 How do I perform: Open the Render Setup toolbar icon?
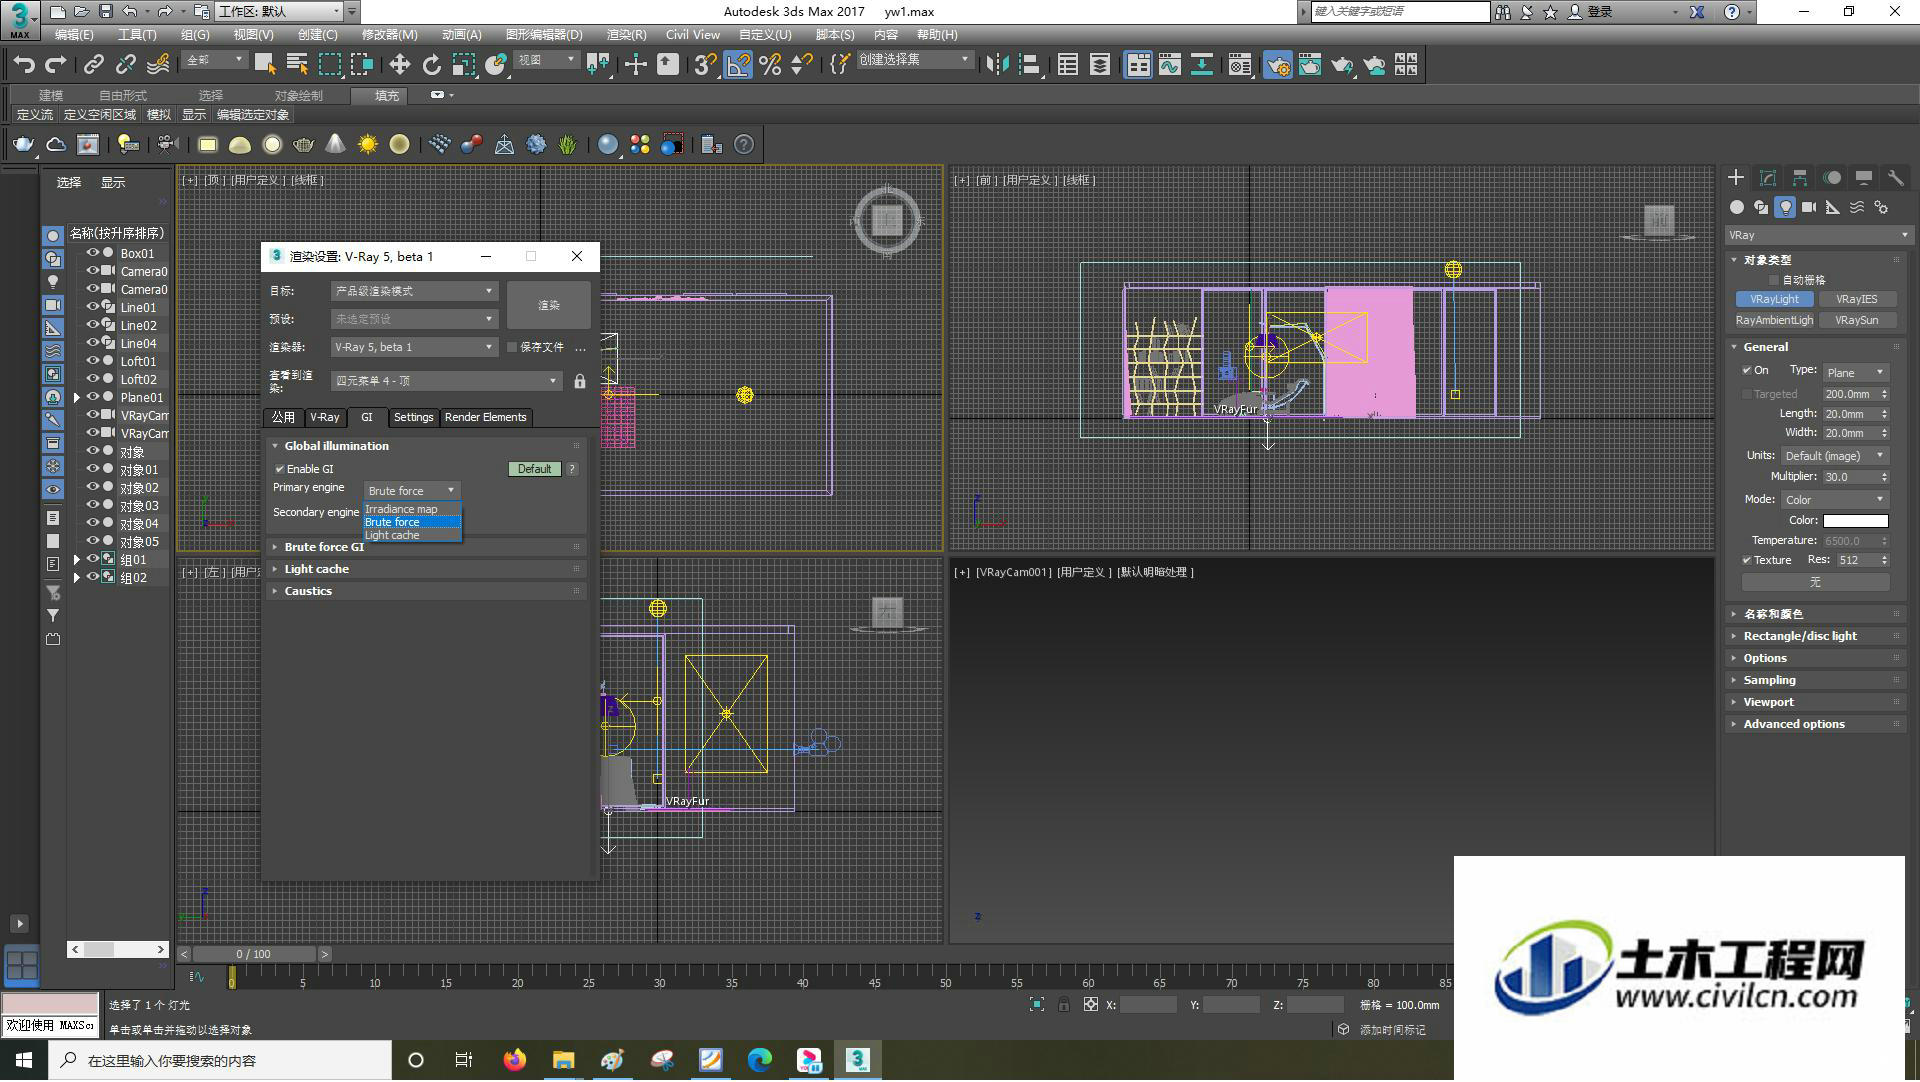pos(1277,65)
